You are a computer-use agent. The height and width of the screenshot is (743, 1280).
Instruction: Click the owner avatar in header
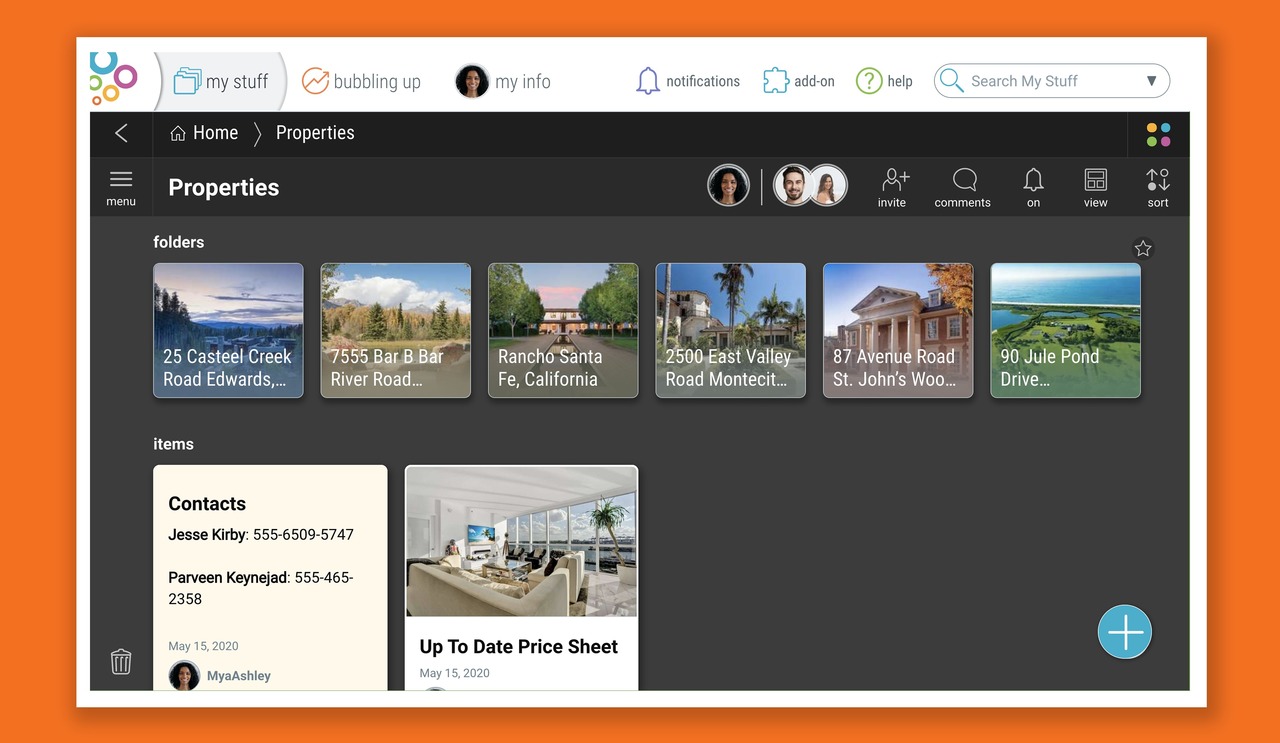728,186
